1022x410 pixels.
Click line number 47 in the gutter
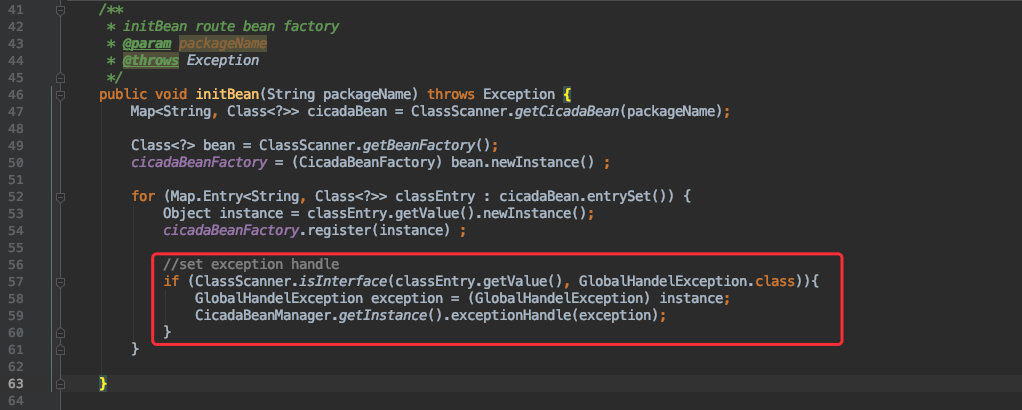16,112
